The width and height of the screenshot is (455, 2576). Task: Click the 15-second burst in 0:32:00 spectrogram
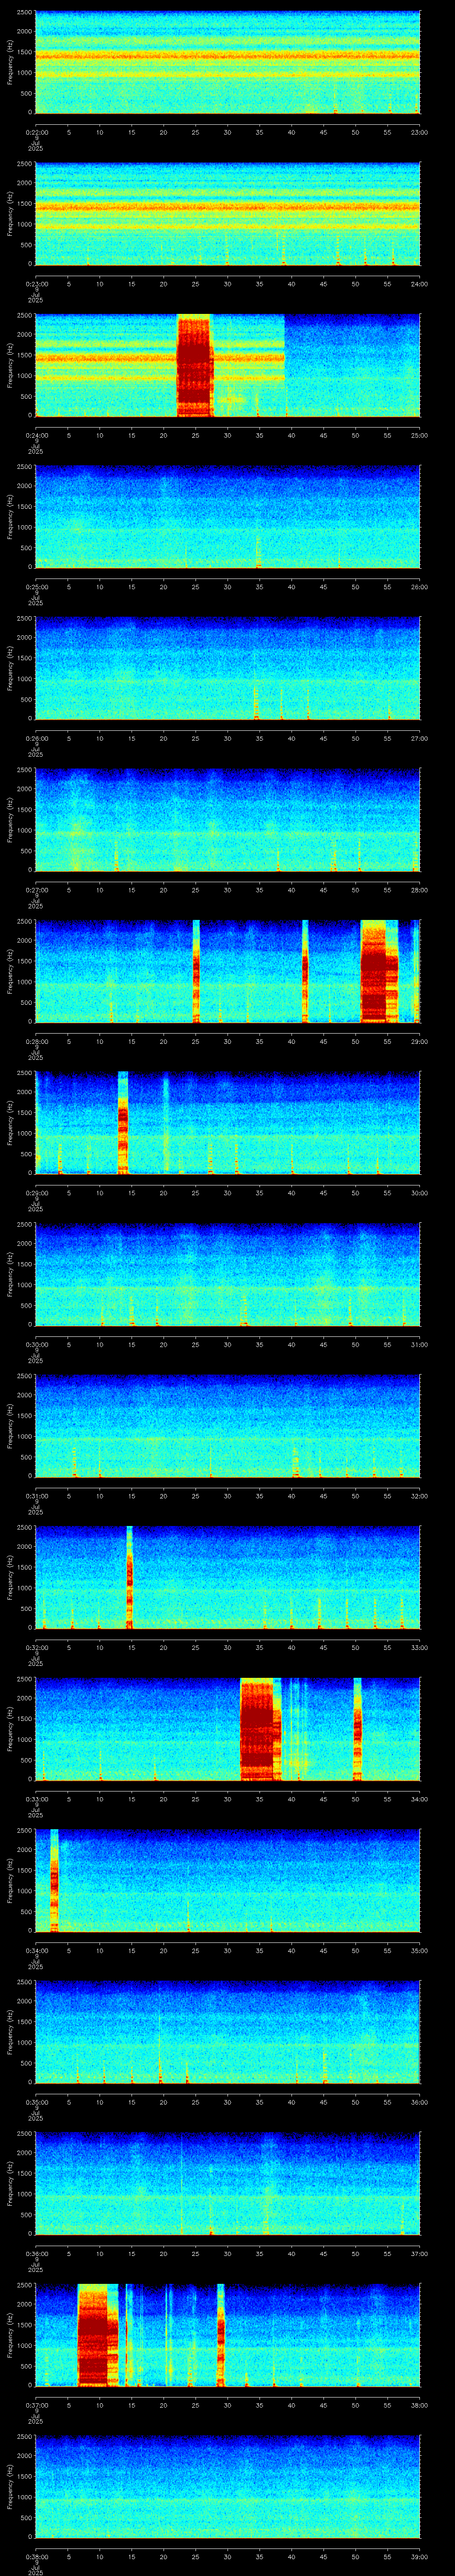click(x=130, y=1577)
